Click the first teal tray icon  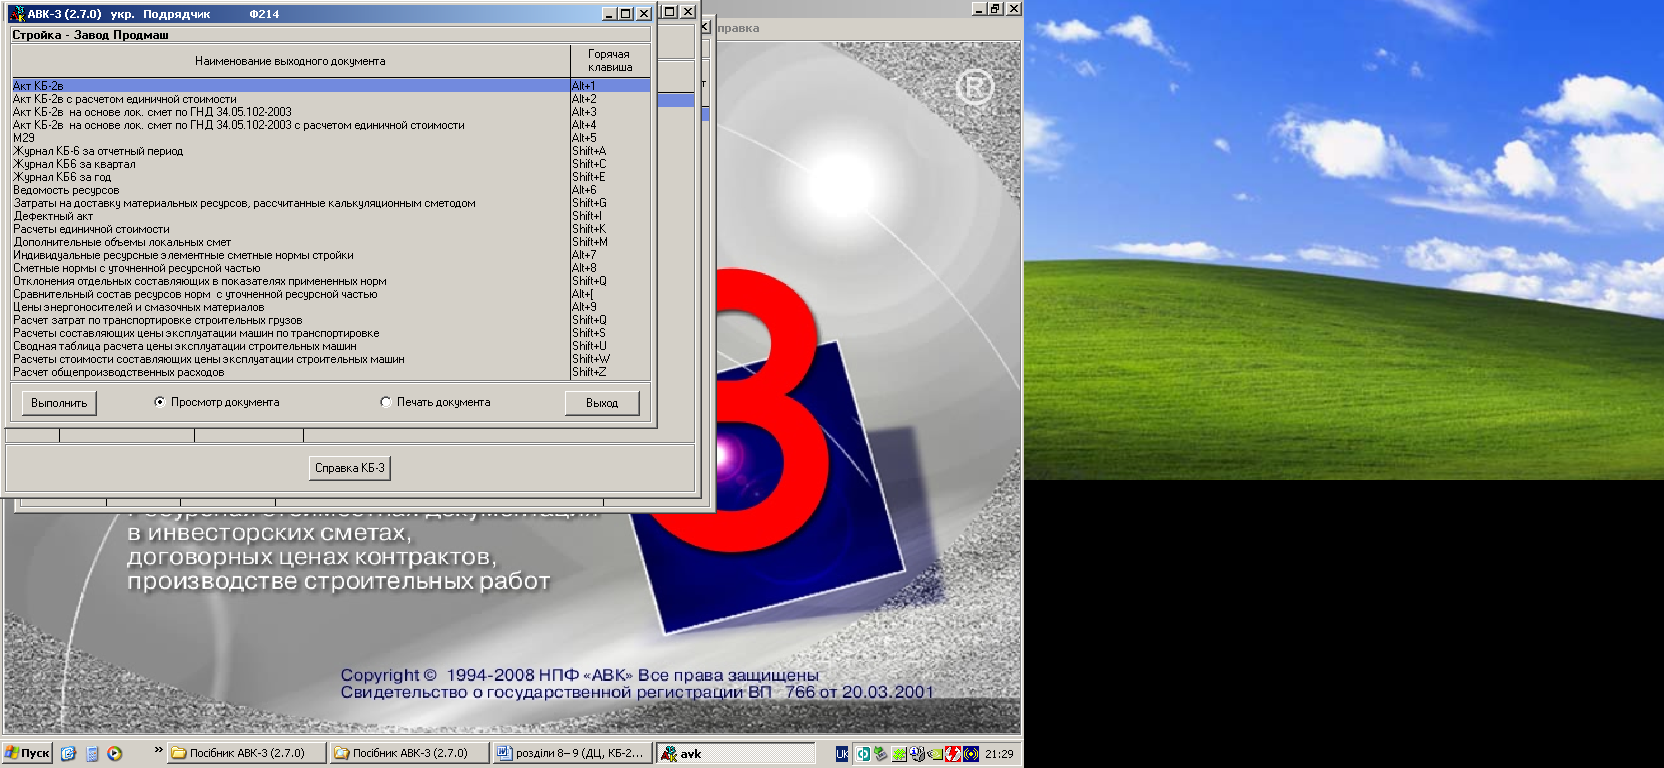coord(863,754)
